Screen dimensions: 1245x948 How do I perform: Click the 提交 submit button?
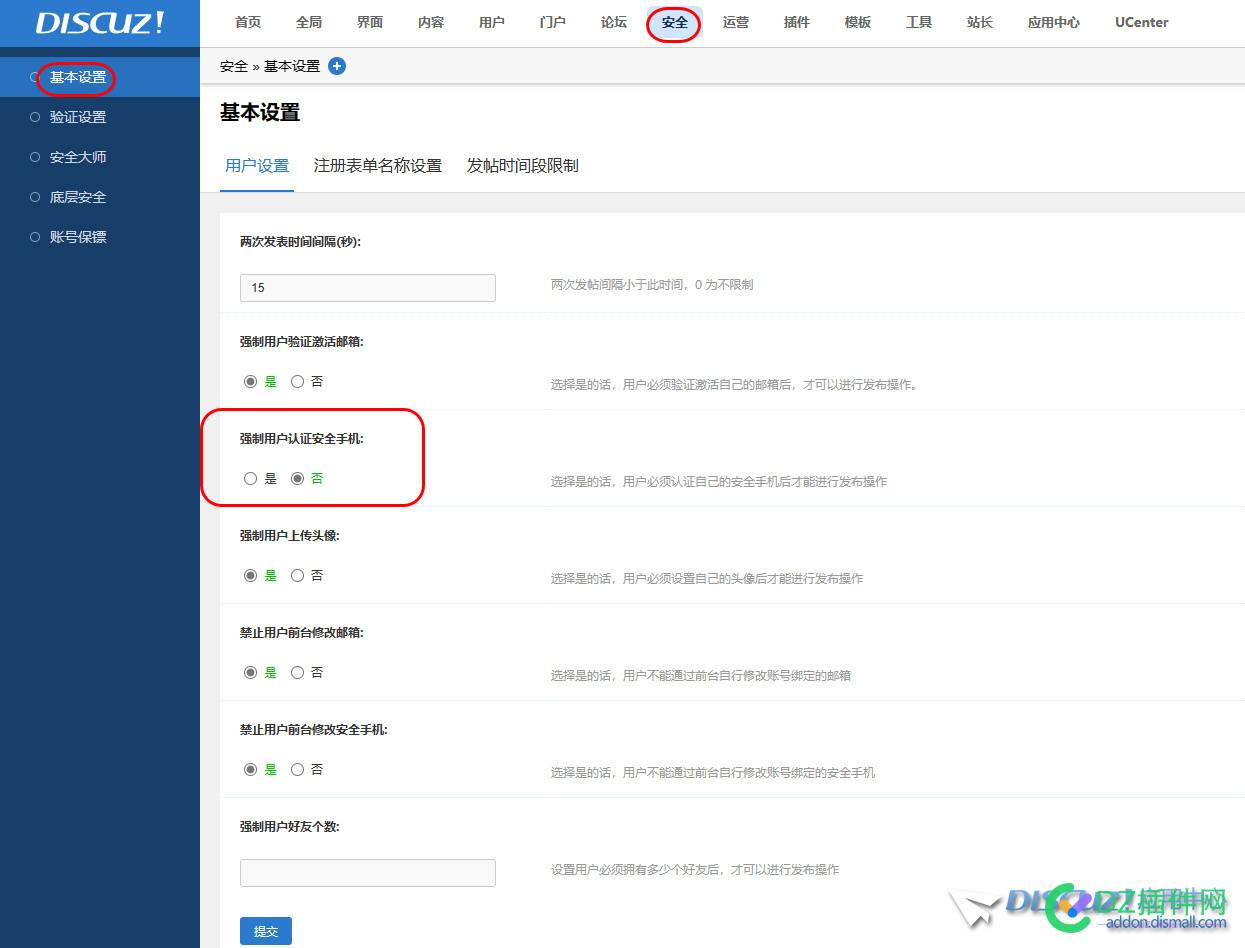tap(265, 930)
